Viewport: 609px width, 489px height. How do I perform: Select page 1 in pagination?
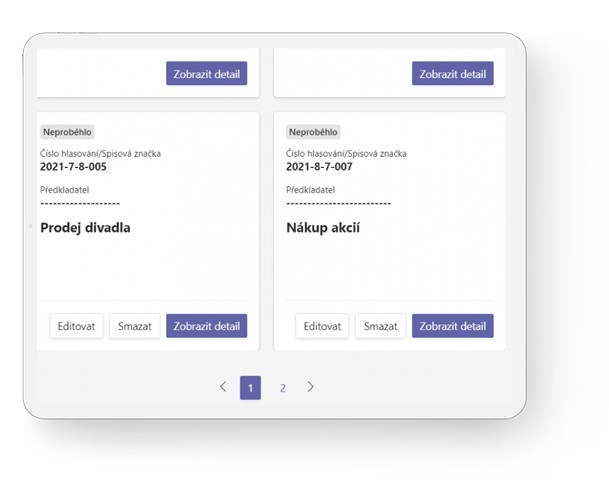[x=251, y=388]
